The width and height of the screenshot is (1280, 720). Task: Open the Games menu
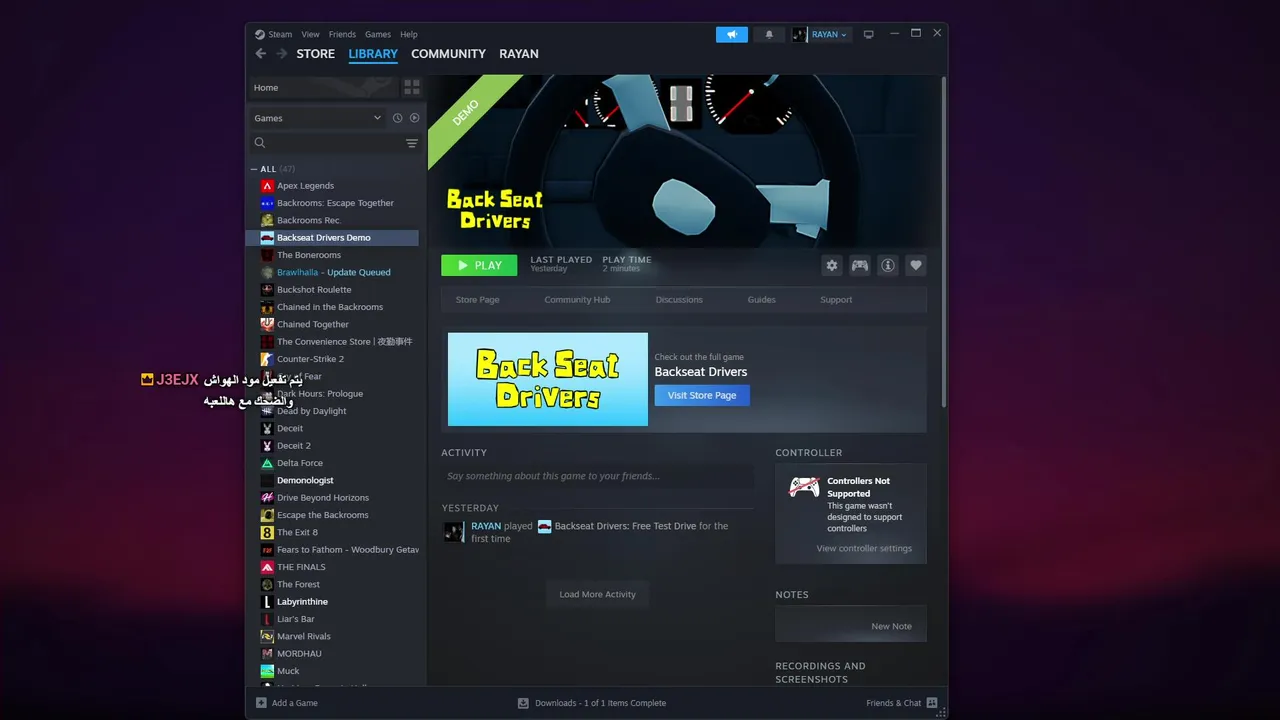coord(378,34)
